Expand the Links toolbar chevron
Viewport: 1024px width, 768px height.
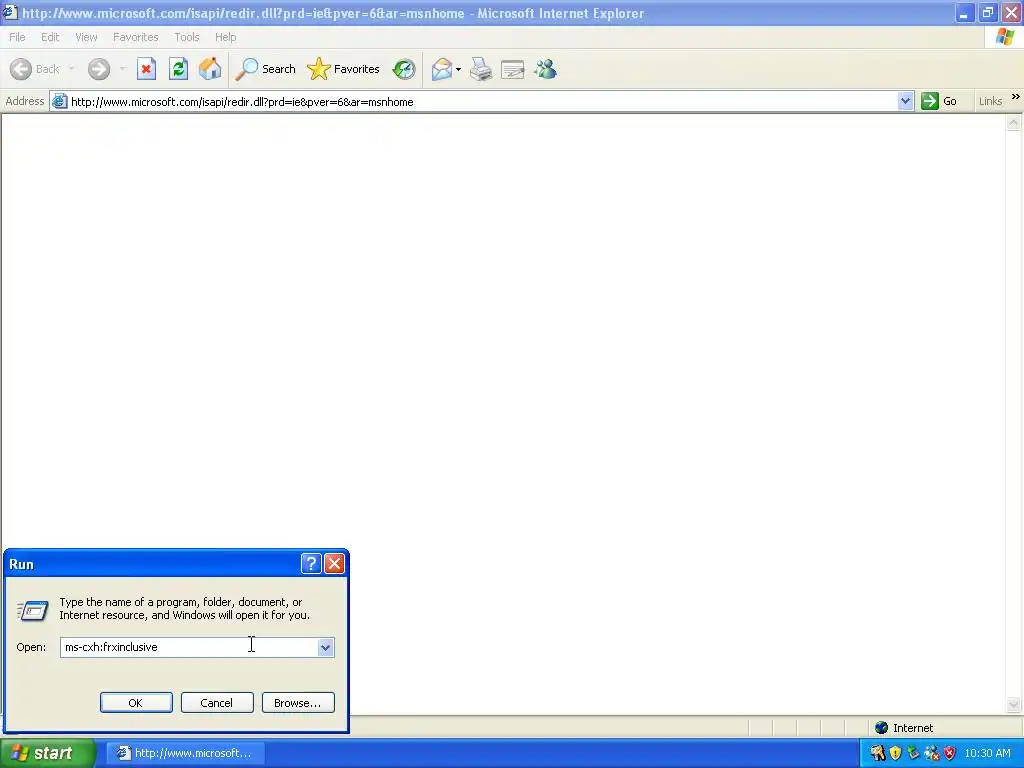[1016, 97]
